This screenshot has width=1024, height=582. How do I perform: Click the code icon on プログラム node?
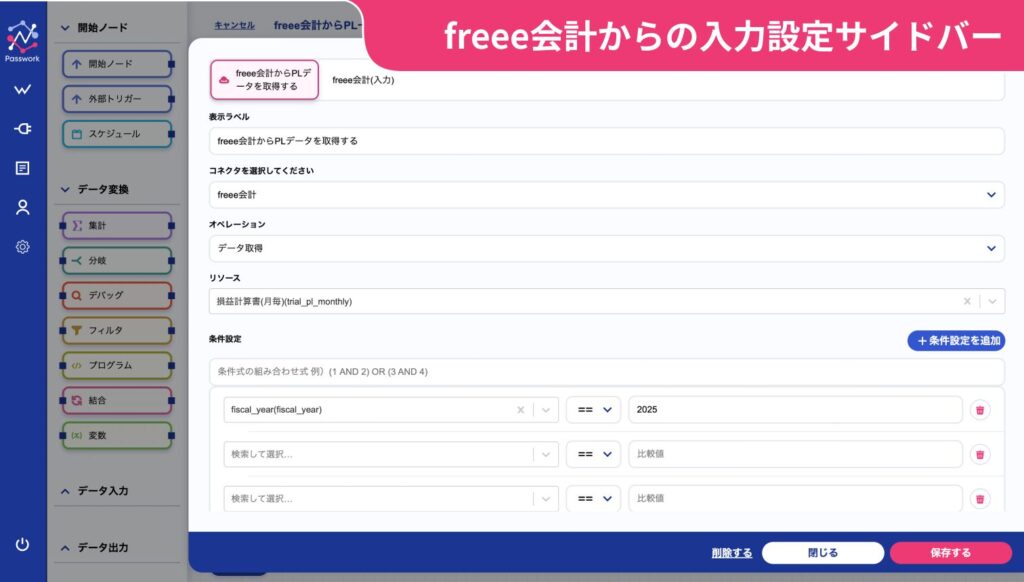pyautogui.click(x=77, y=365)
